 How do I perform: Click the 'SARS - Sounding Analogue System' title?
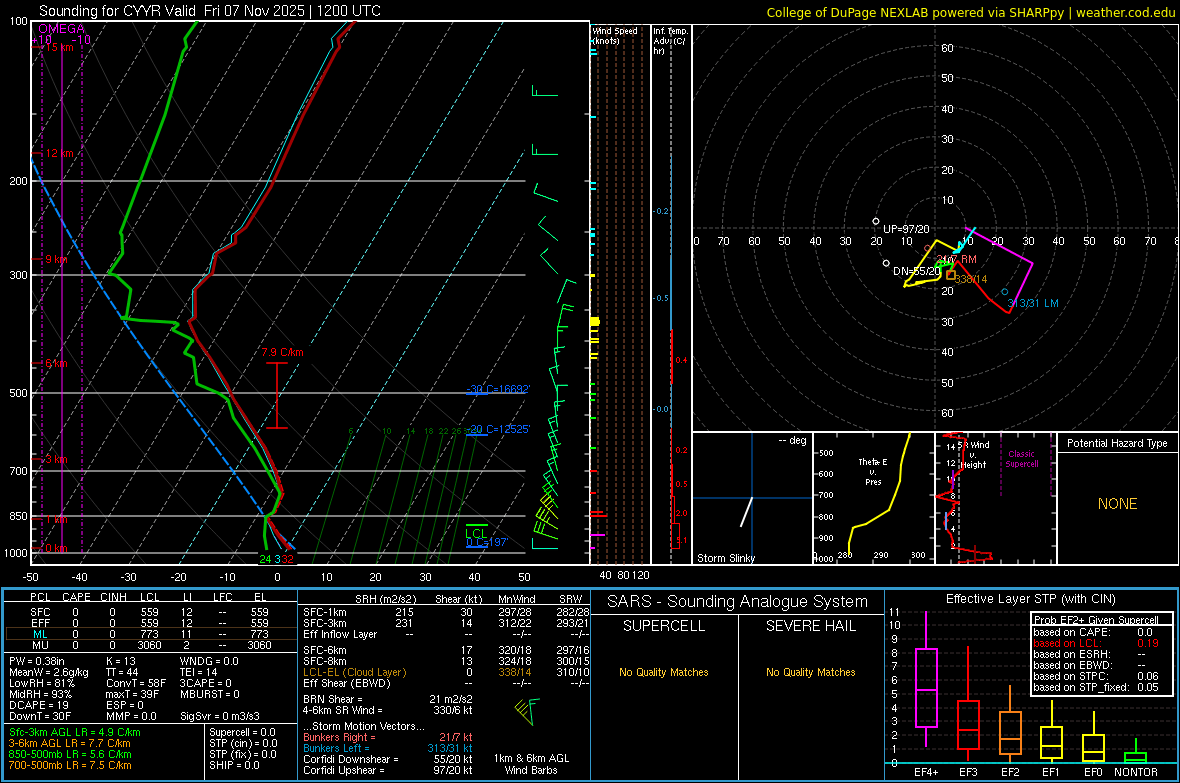click(x=737, y=602)
